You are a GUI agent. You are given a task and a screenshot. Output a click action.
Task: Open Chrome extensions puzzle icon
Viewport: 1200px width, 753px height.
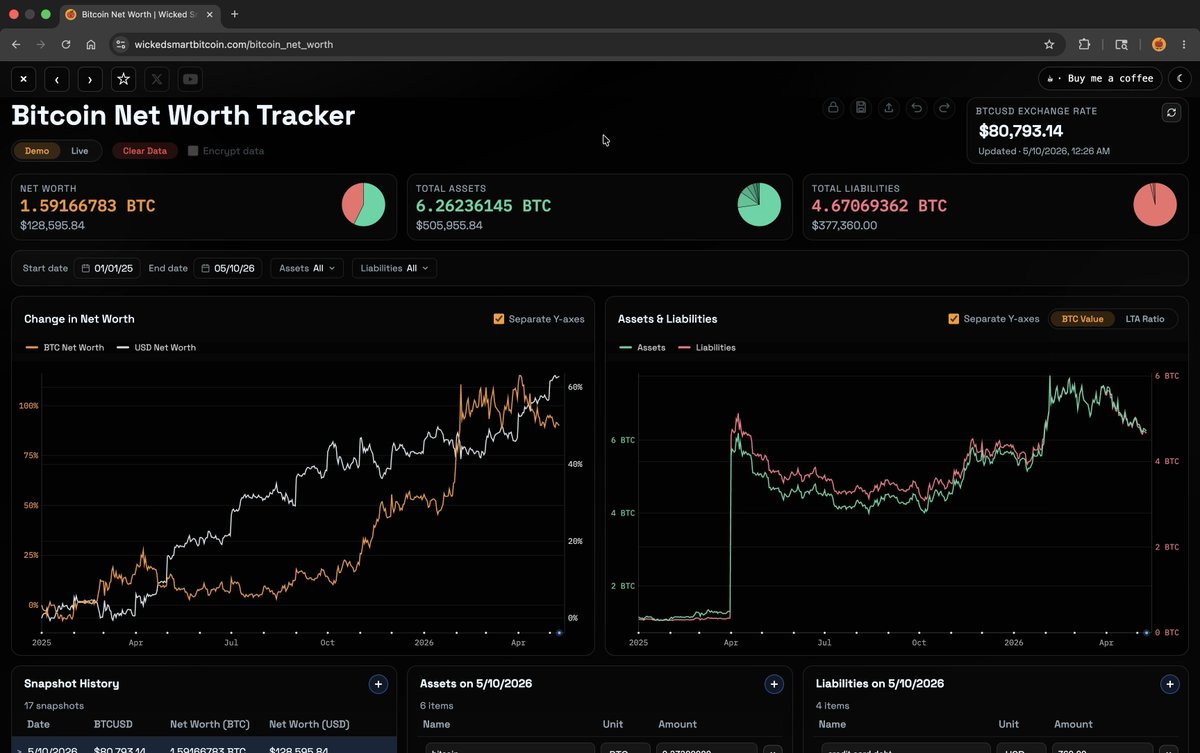(1084, 44)
